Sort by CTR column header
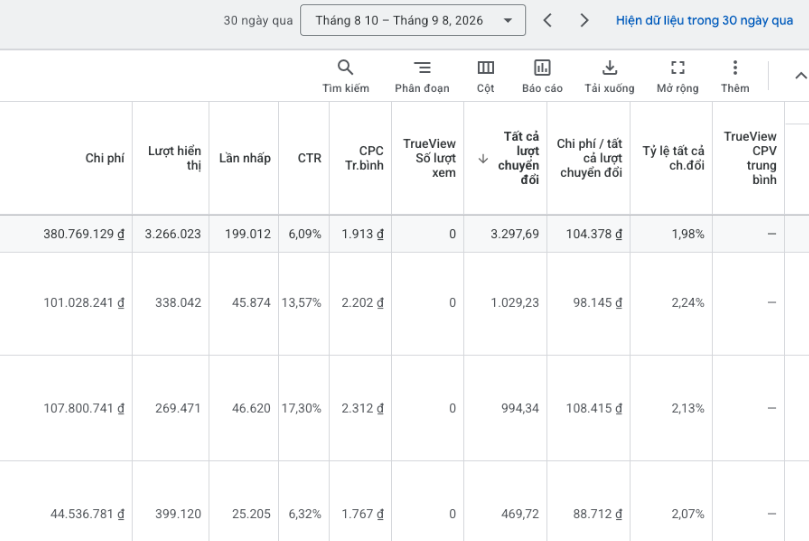This screenshot has width=809, height=541. (310, 158)
